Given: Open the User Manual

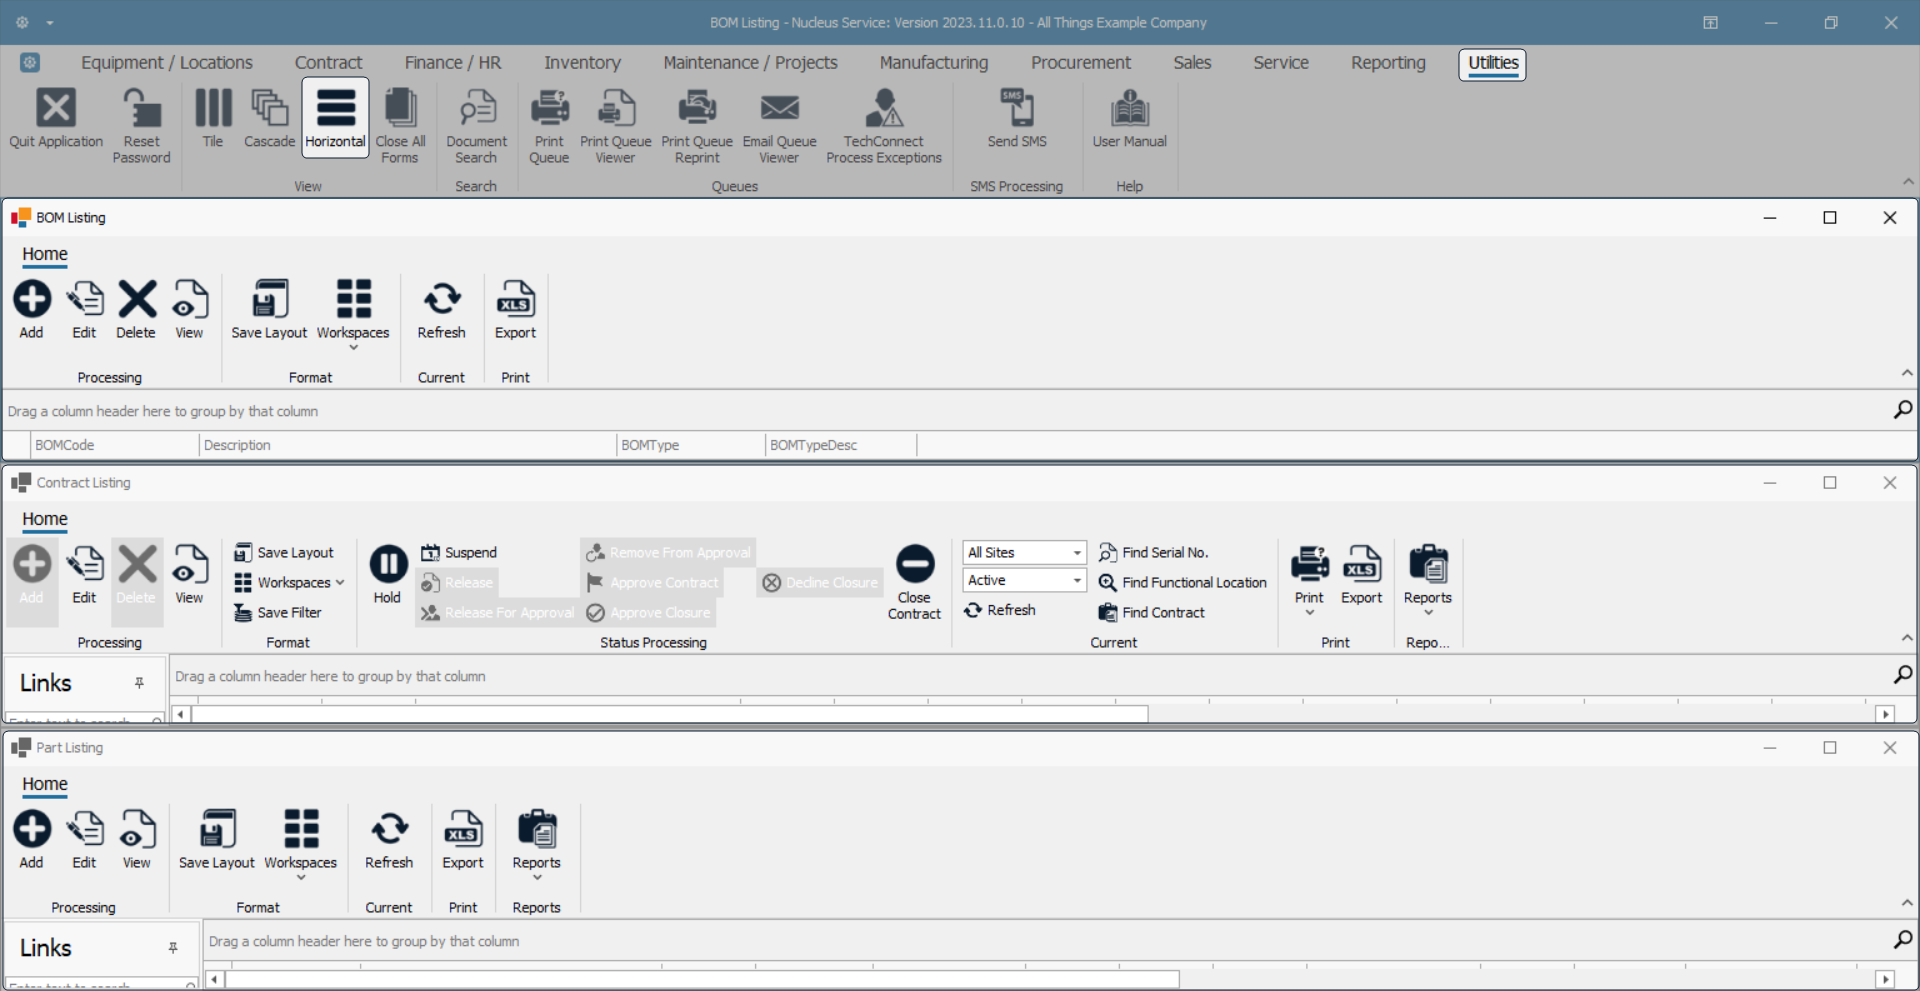Looking at the screenshot, I should point(1130,118).
